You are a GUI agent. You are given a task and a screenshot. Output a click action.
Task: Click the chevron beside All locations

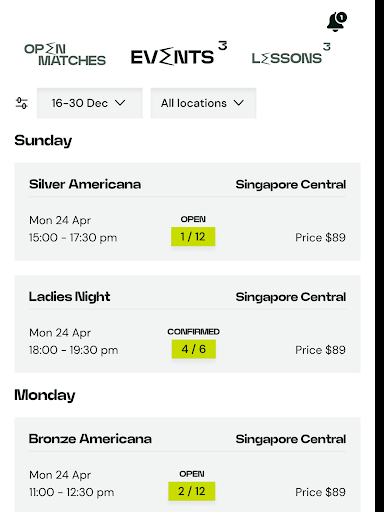pos(239,103)
